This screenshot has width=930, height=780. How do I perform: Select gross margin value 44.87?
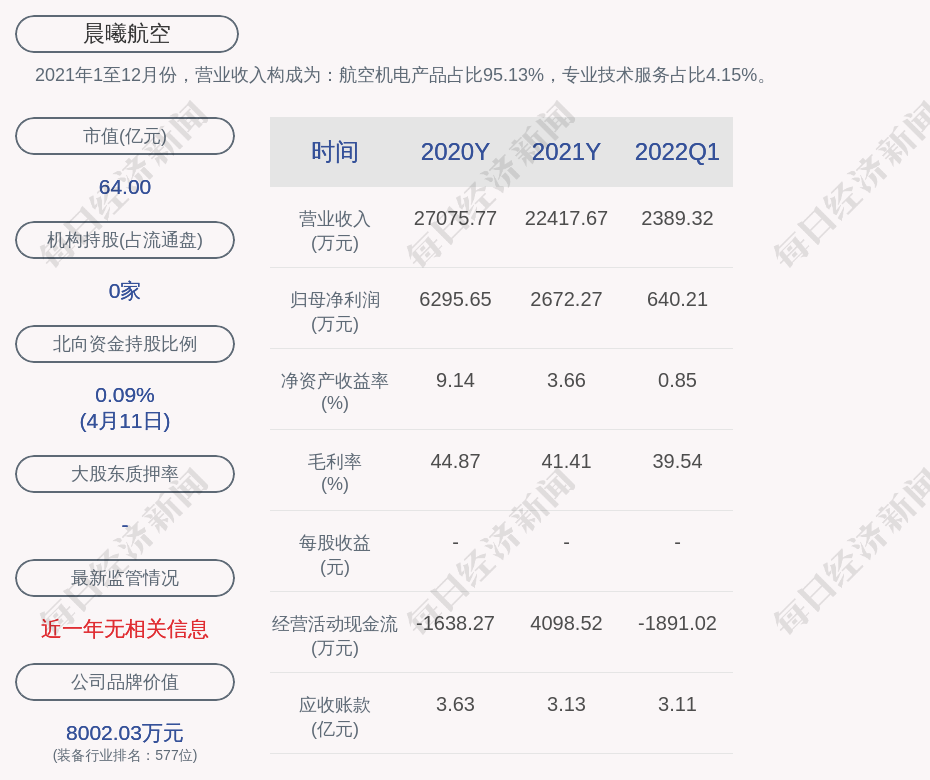(x=455, y=461)
